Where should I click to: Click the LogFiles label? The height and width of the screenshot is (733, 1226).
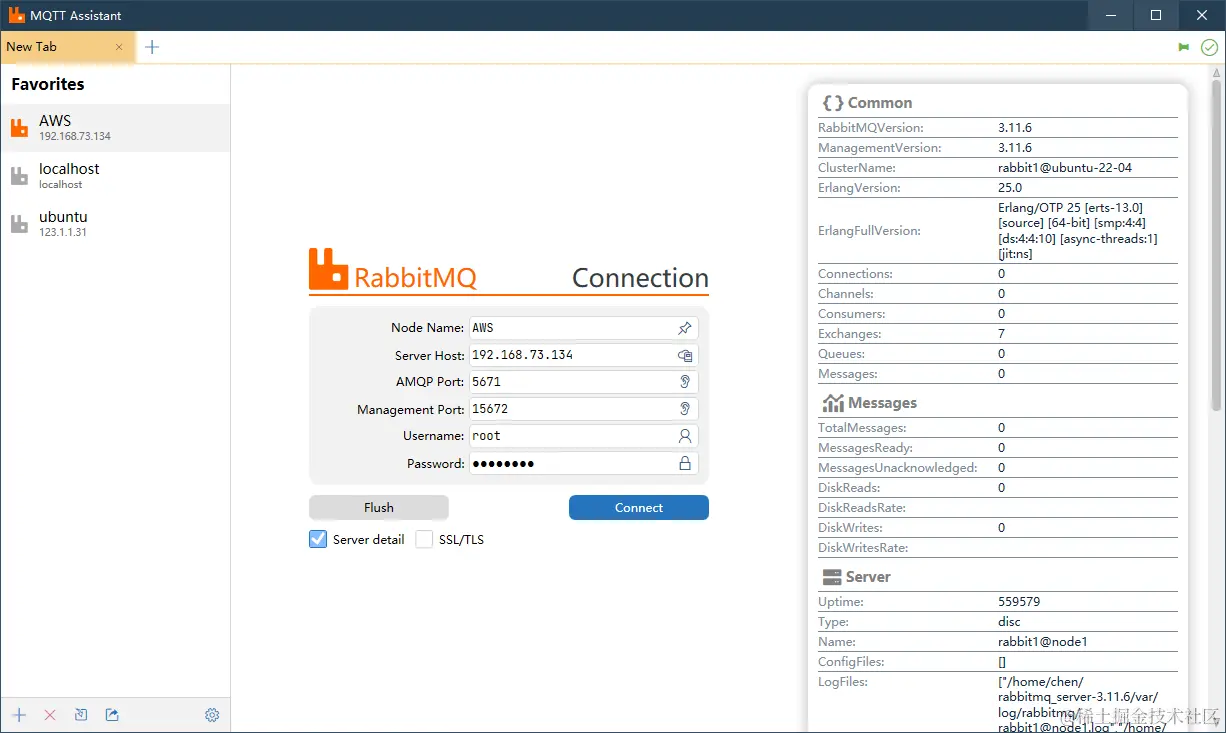[x=843, y=682]
